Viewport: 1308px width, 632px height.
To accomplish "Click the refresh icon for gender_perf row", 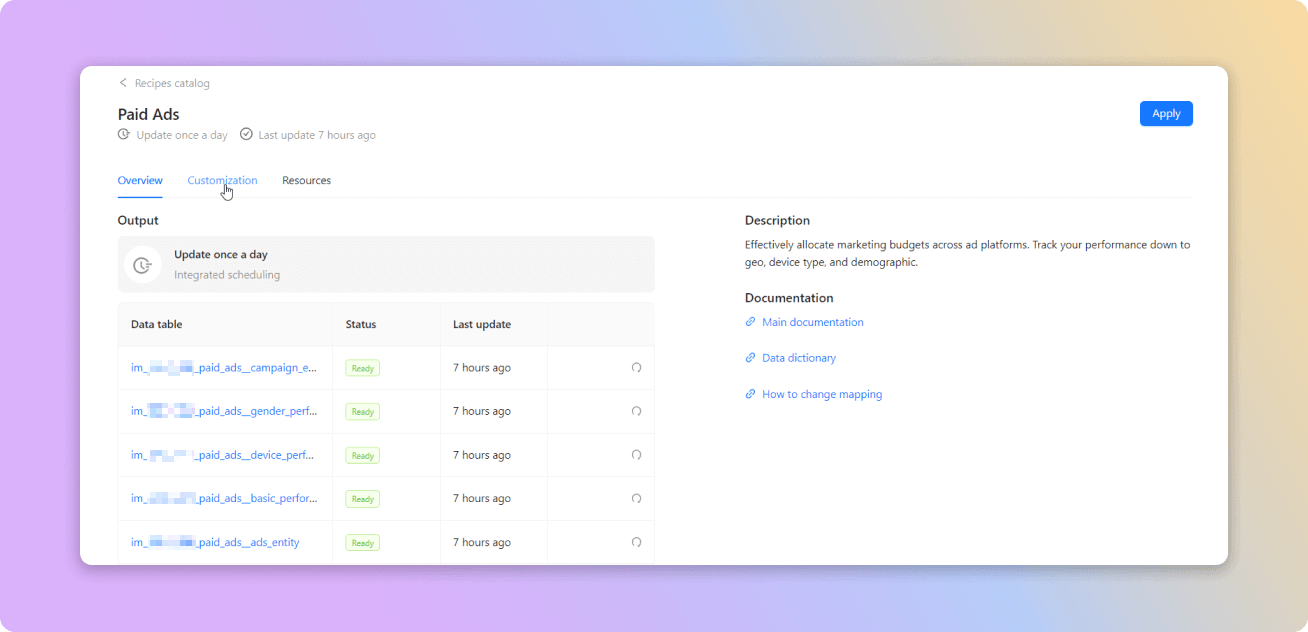I will (x=636, y=411).
